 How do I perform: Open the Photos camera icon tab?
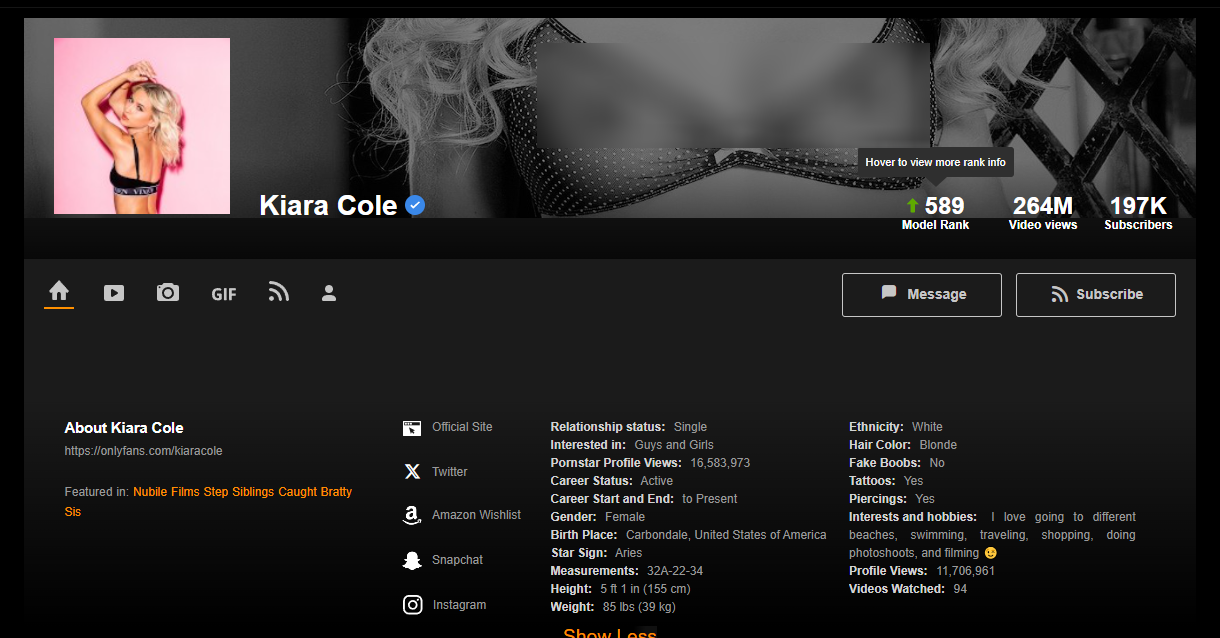(x=168, y=293)
